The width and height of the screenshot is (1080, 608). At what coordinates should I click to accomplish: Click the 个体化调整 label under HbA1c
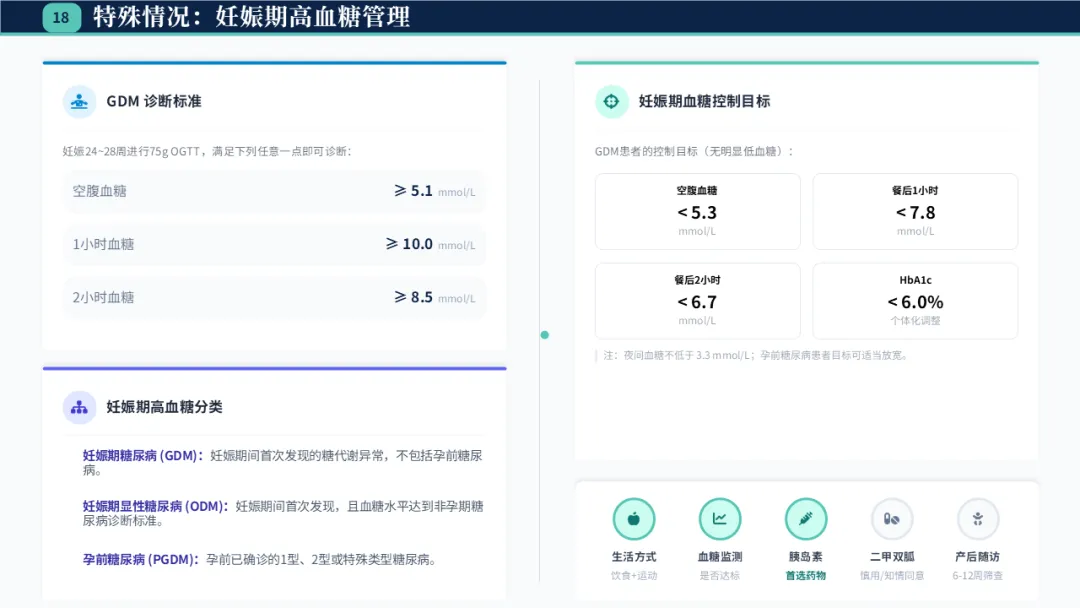pos(915,321)
